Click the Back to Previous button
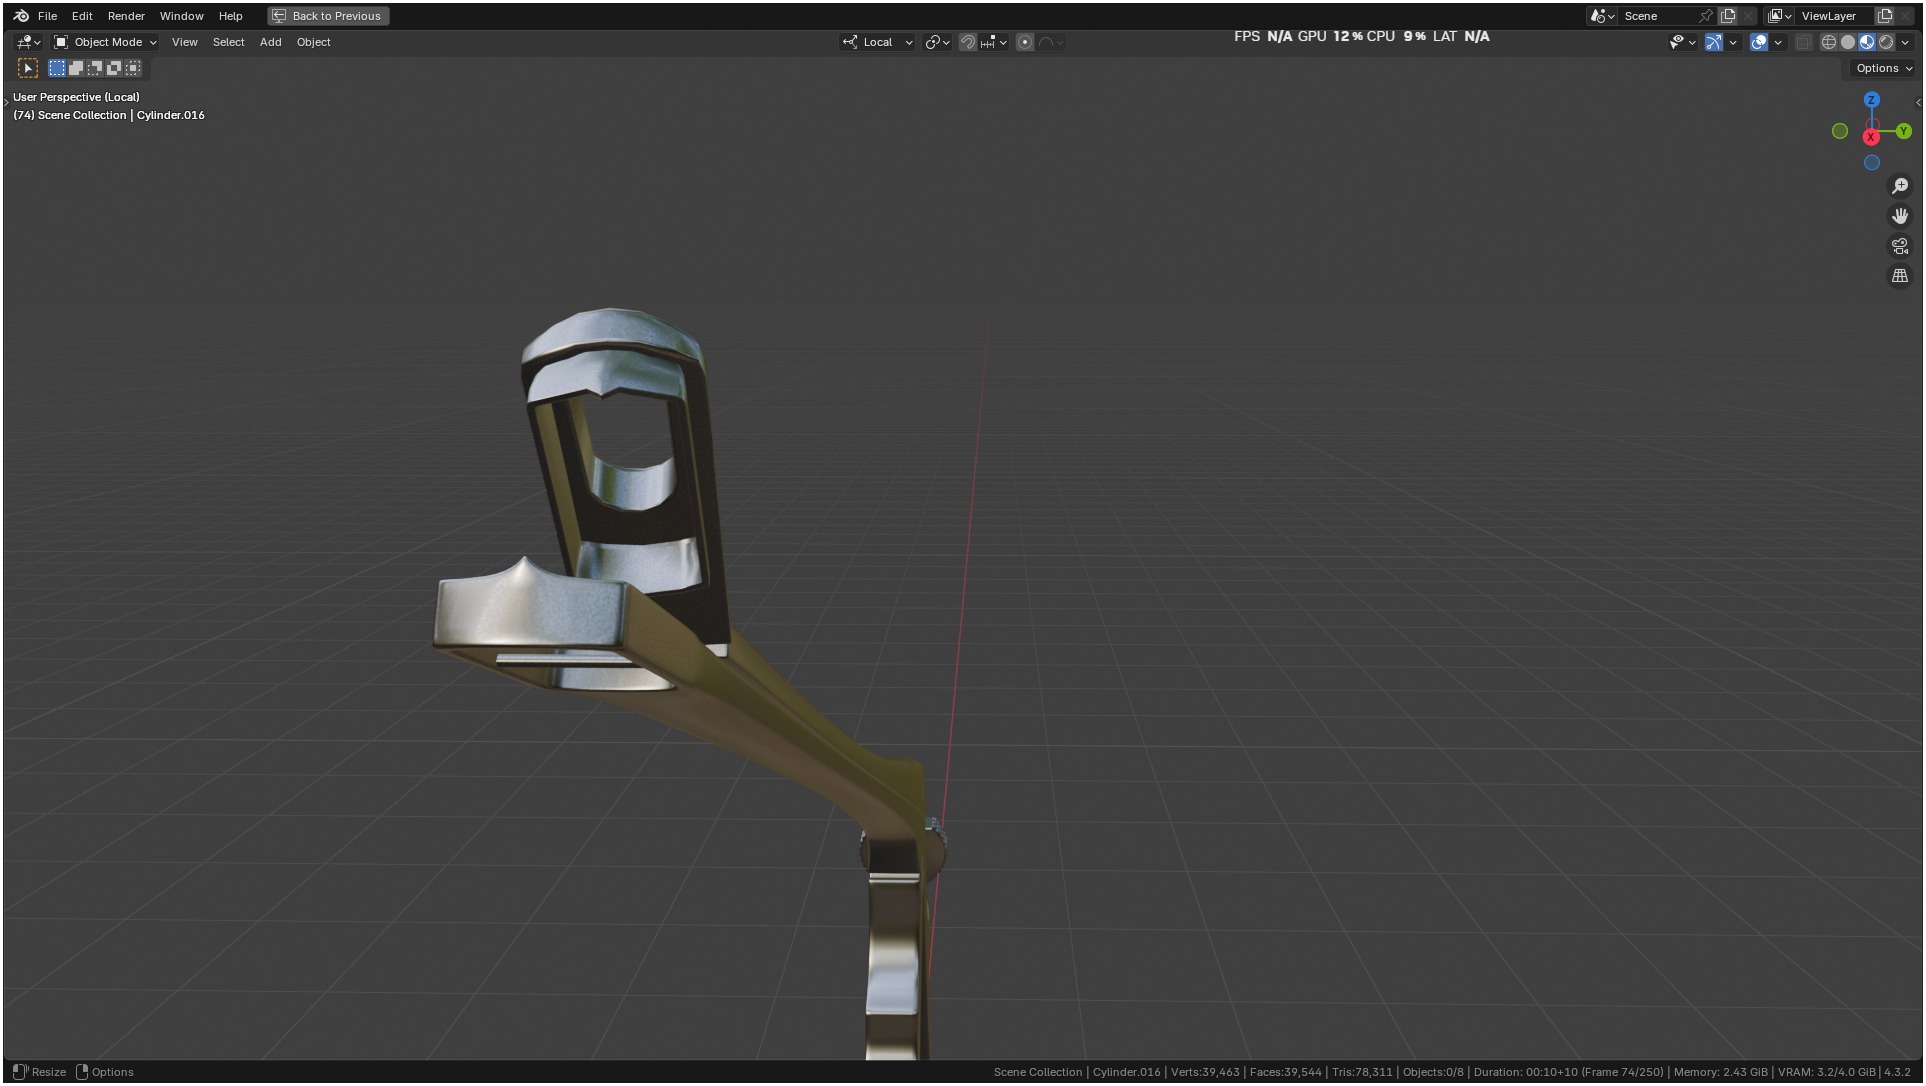The width and height of the screenshot is (1926, 1086). pos(328,16)
